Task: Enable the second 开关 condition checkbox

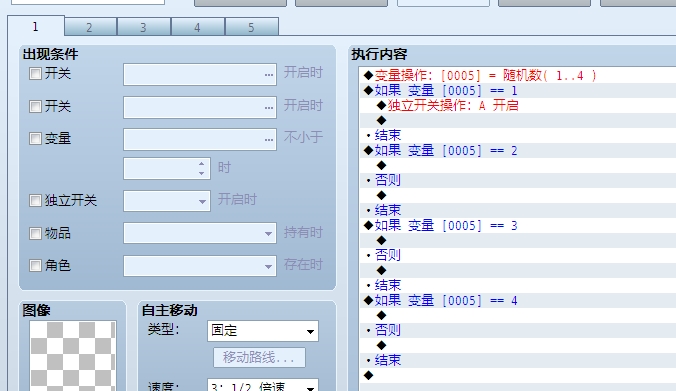Action: [35, 106]
